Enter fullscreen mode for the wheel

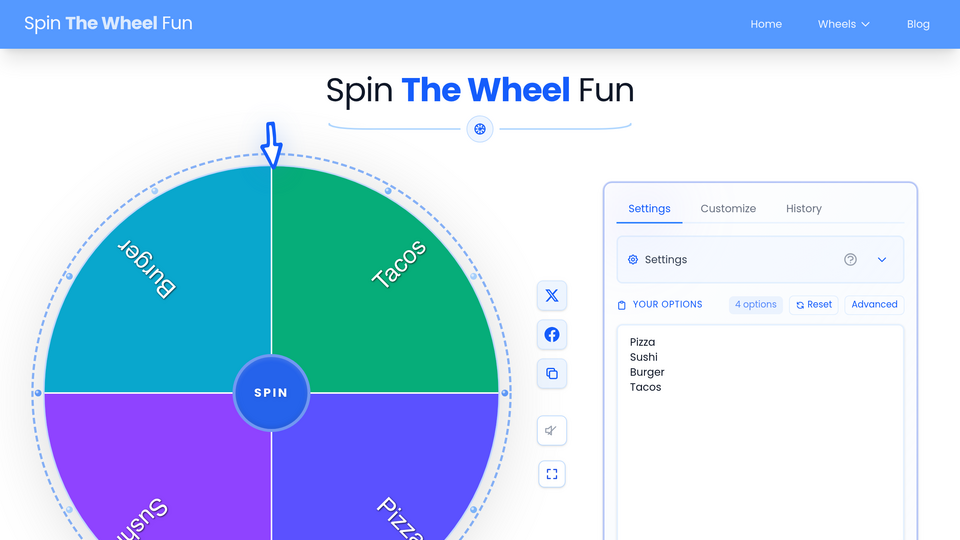click(552, 474)
